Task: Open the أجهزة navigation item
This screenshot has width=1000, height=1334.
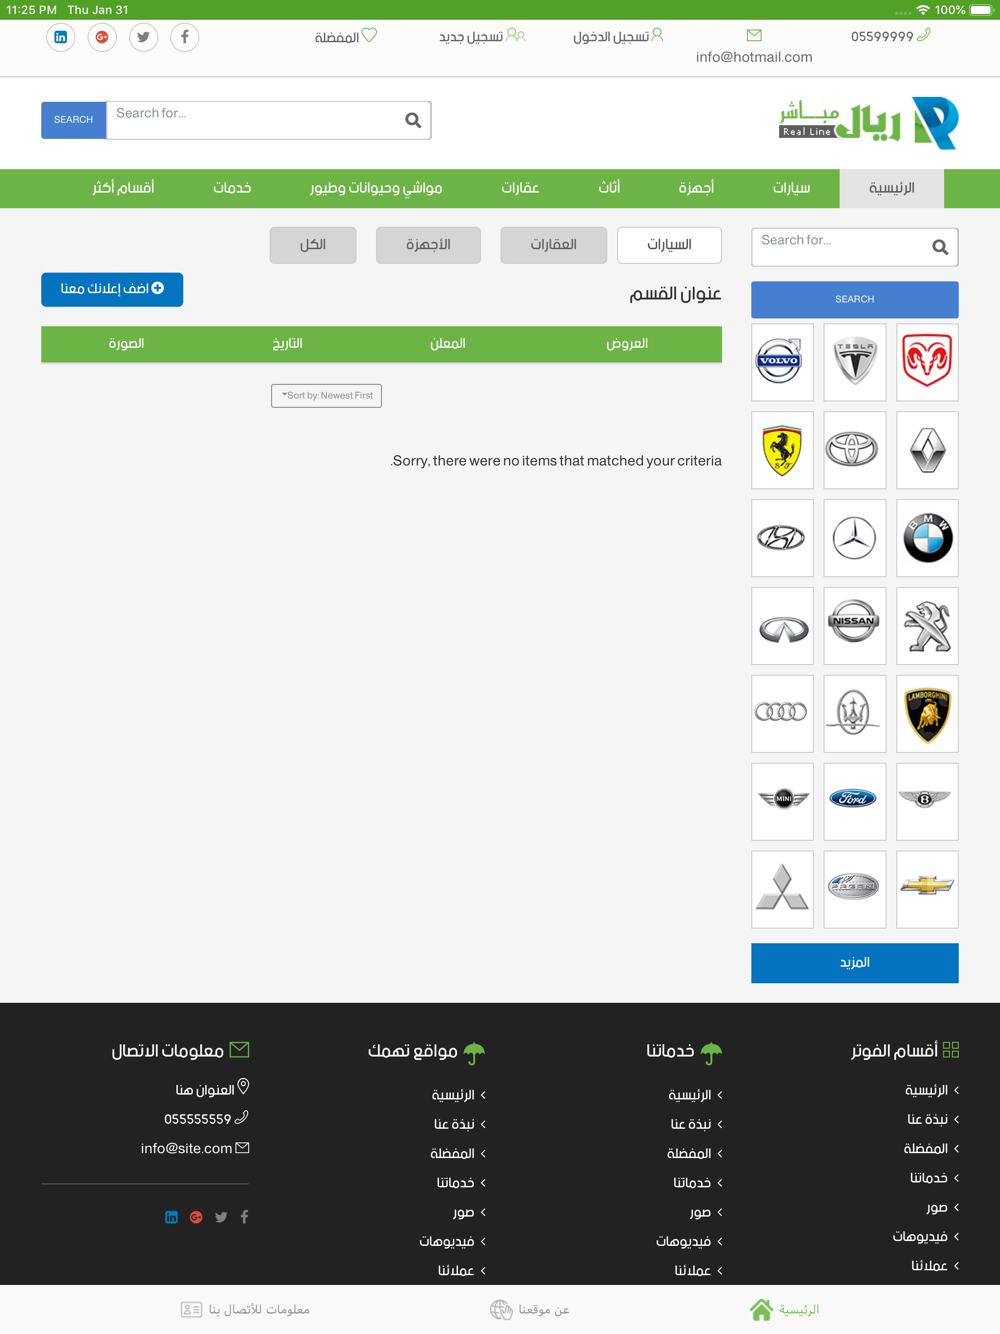Action: coord(697,188)
